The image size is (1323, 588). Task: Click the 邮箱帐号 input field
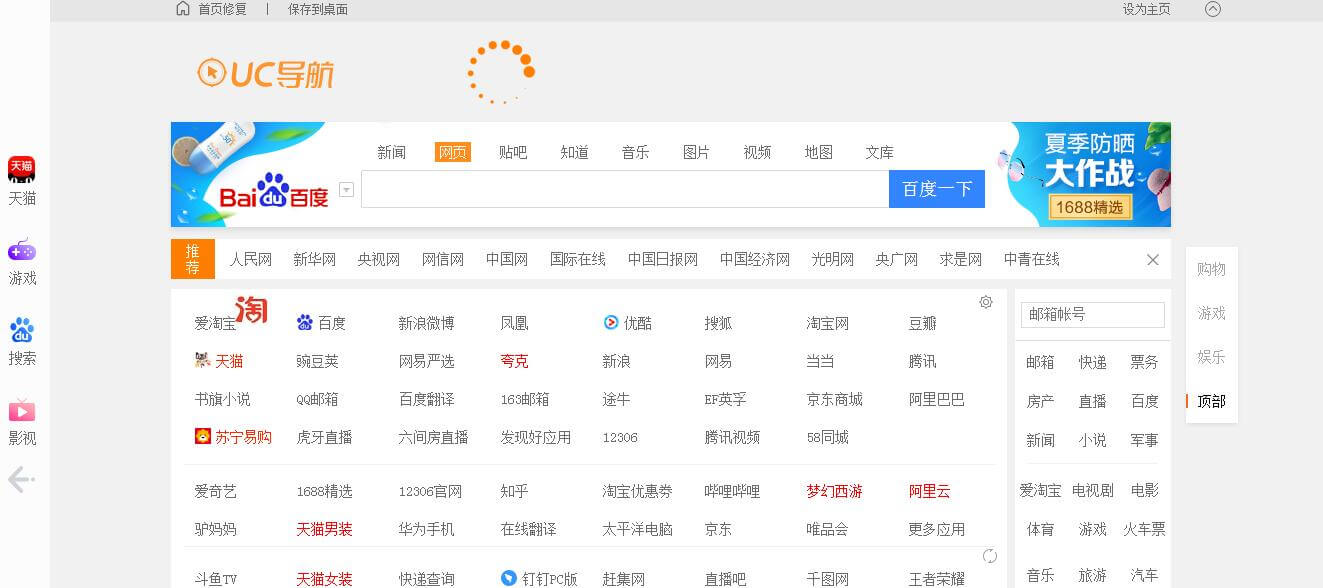coord(1091,314)
